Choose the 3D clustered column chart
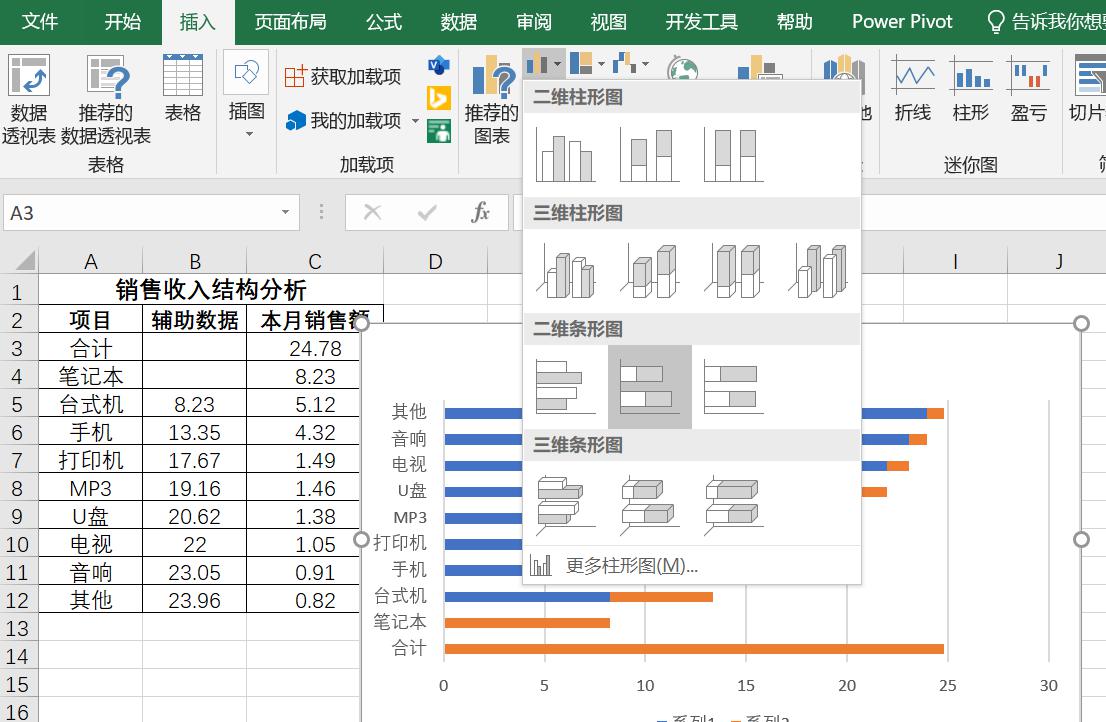Image resolution: width=1106 pixels, height=722 pixels. [565, 271]
